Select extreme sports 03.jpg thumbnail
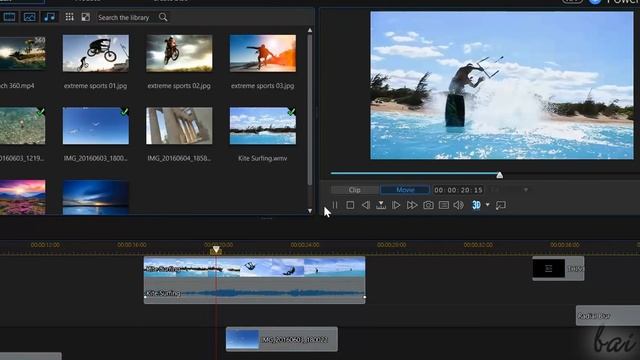The image size is (640, 360). point(263,53)
